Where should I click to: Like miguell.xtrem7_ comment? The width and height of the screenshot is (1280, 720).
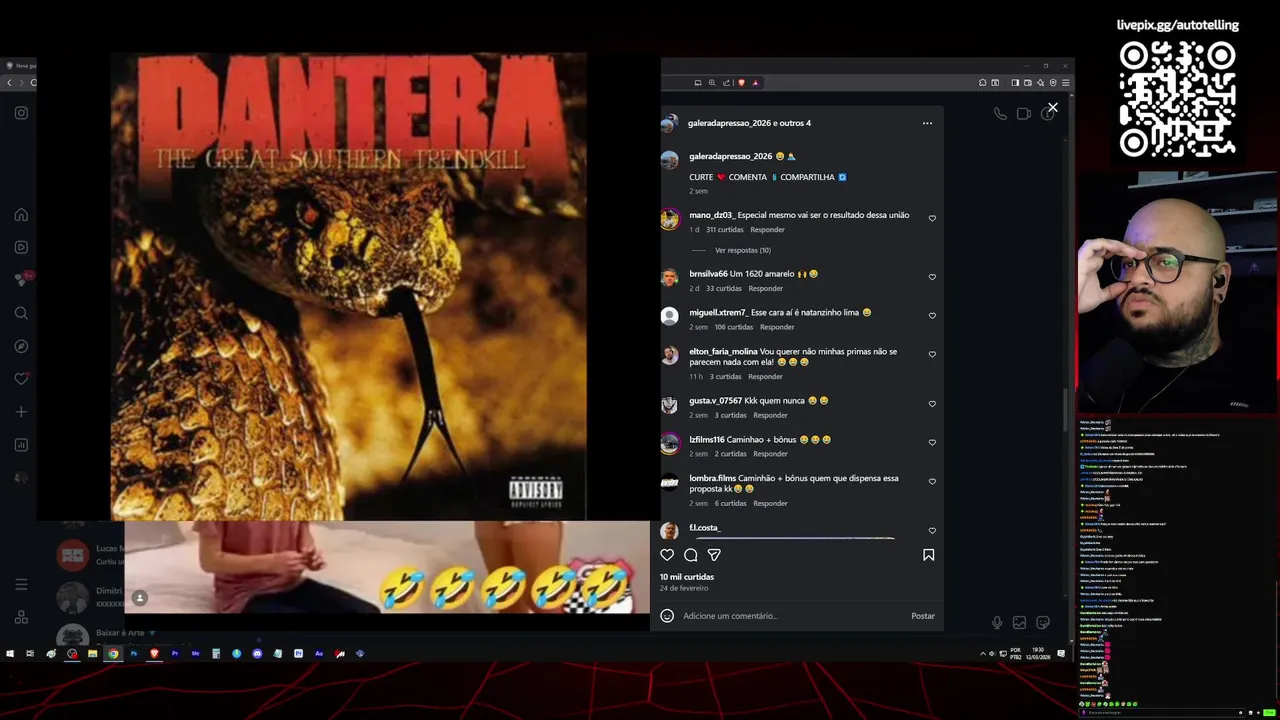pos(932,316)
